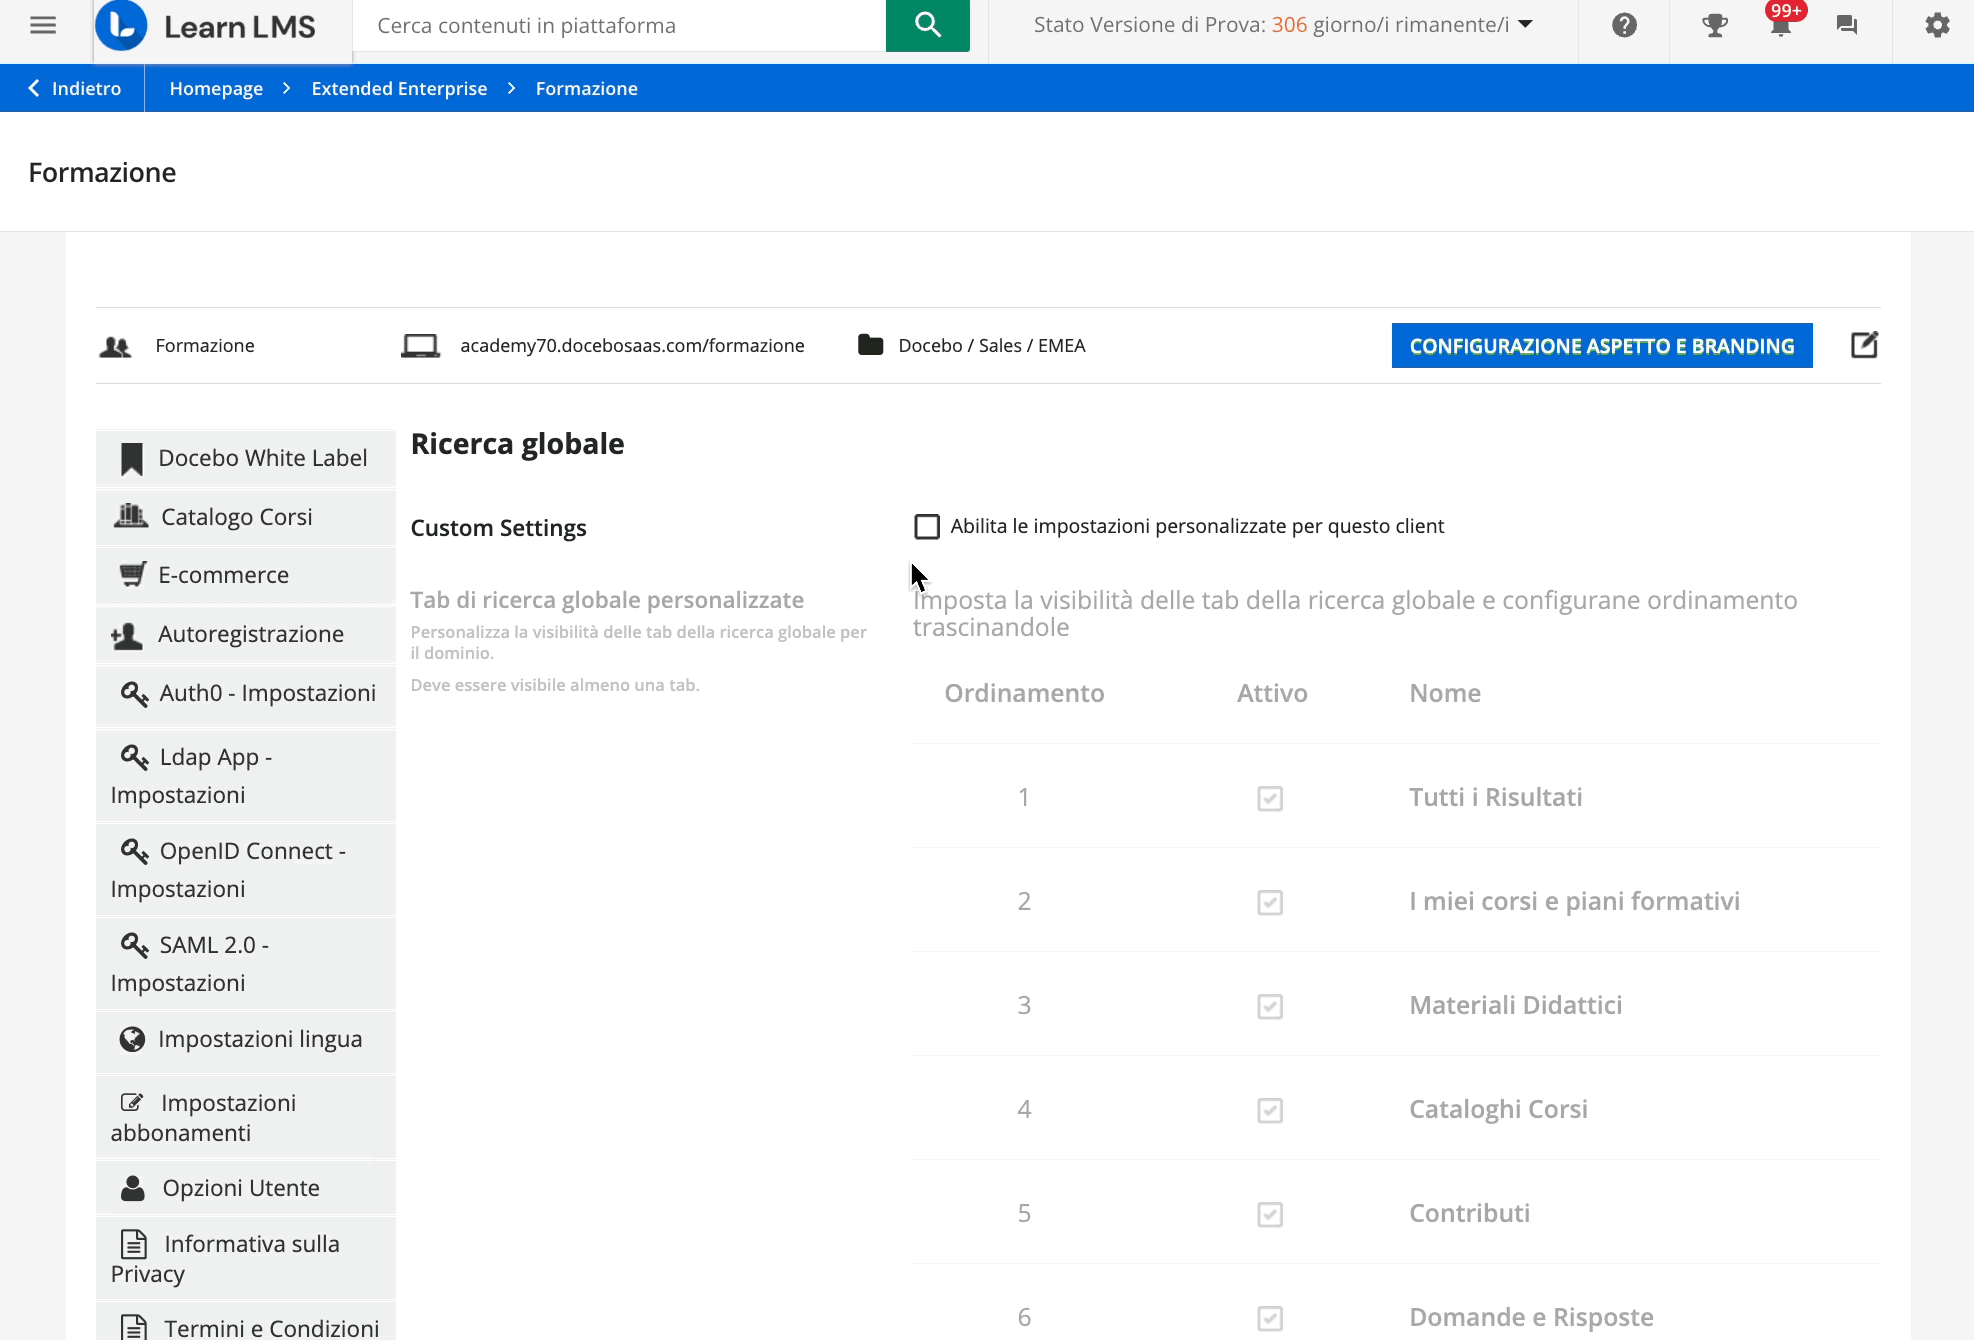Screen dimensions: 1974x1340
Task: Open the Opzioni Utente tab
Action: pos(246,1188)
